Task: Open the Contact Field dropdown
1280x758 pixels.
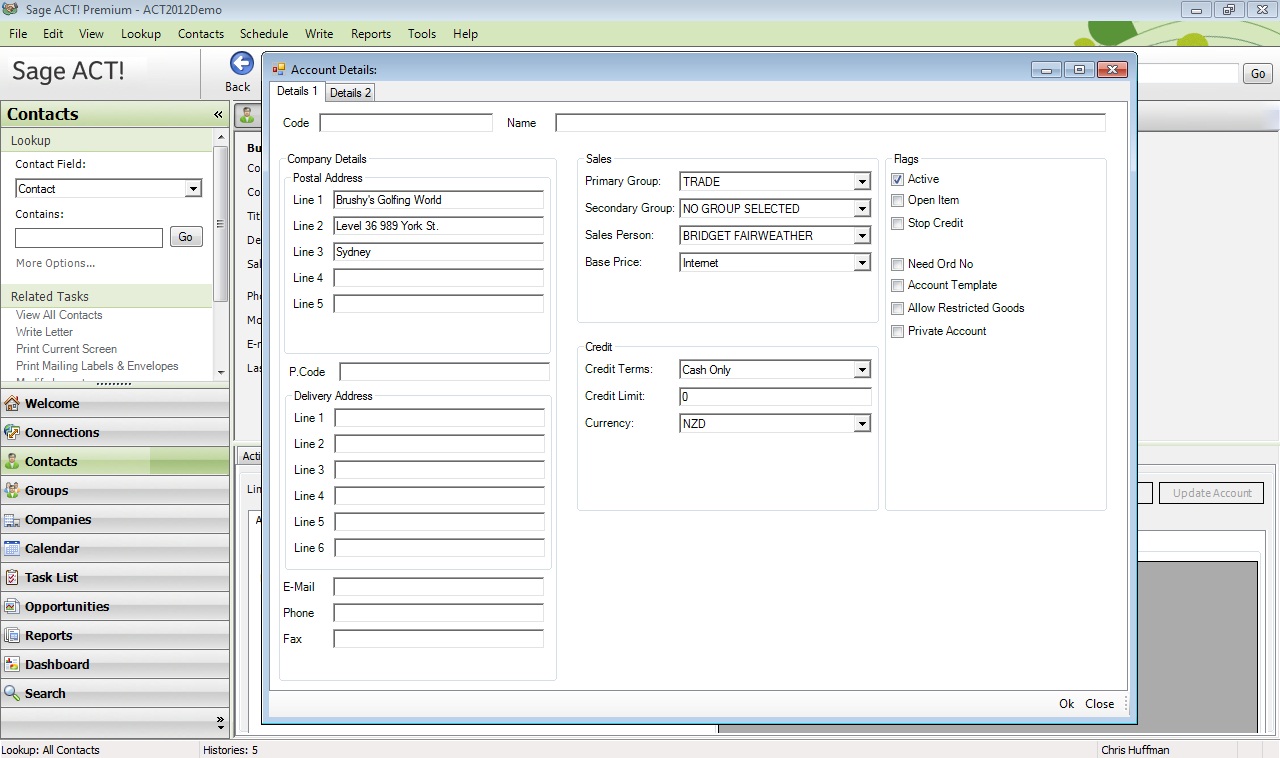Action: [x=193, y=189]
